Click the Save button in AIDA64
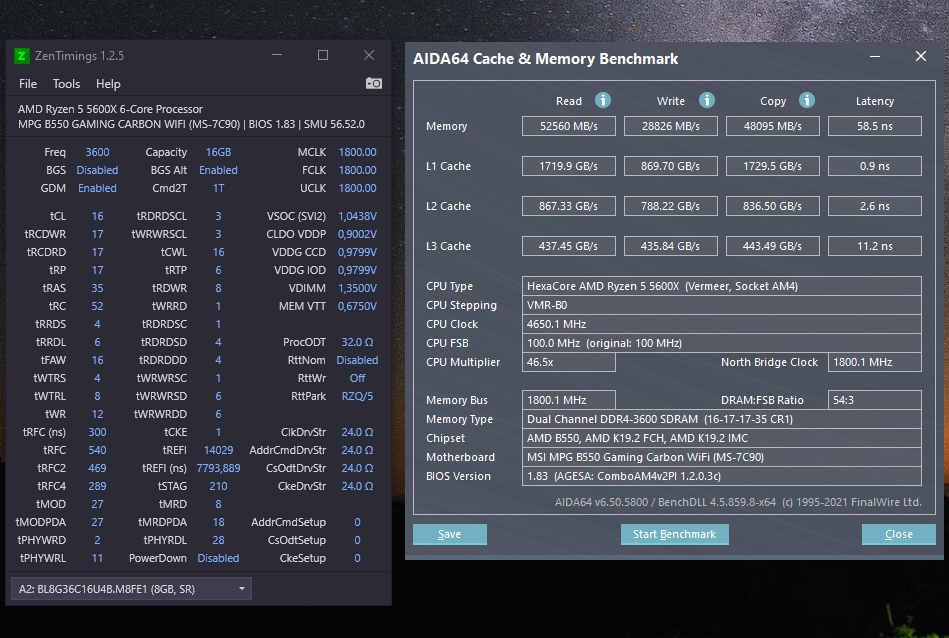This screenshot has height=638, width=949. click(450, 534)
